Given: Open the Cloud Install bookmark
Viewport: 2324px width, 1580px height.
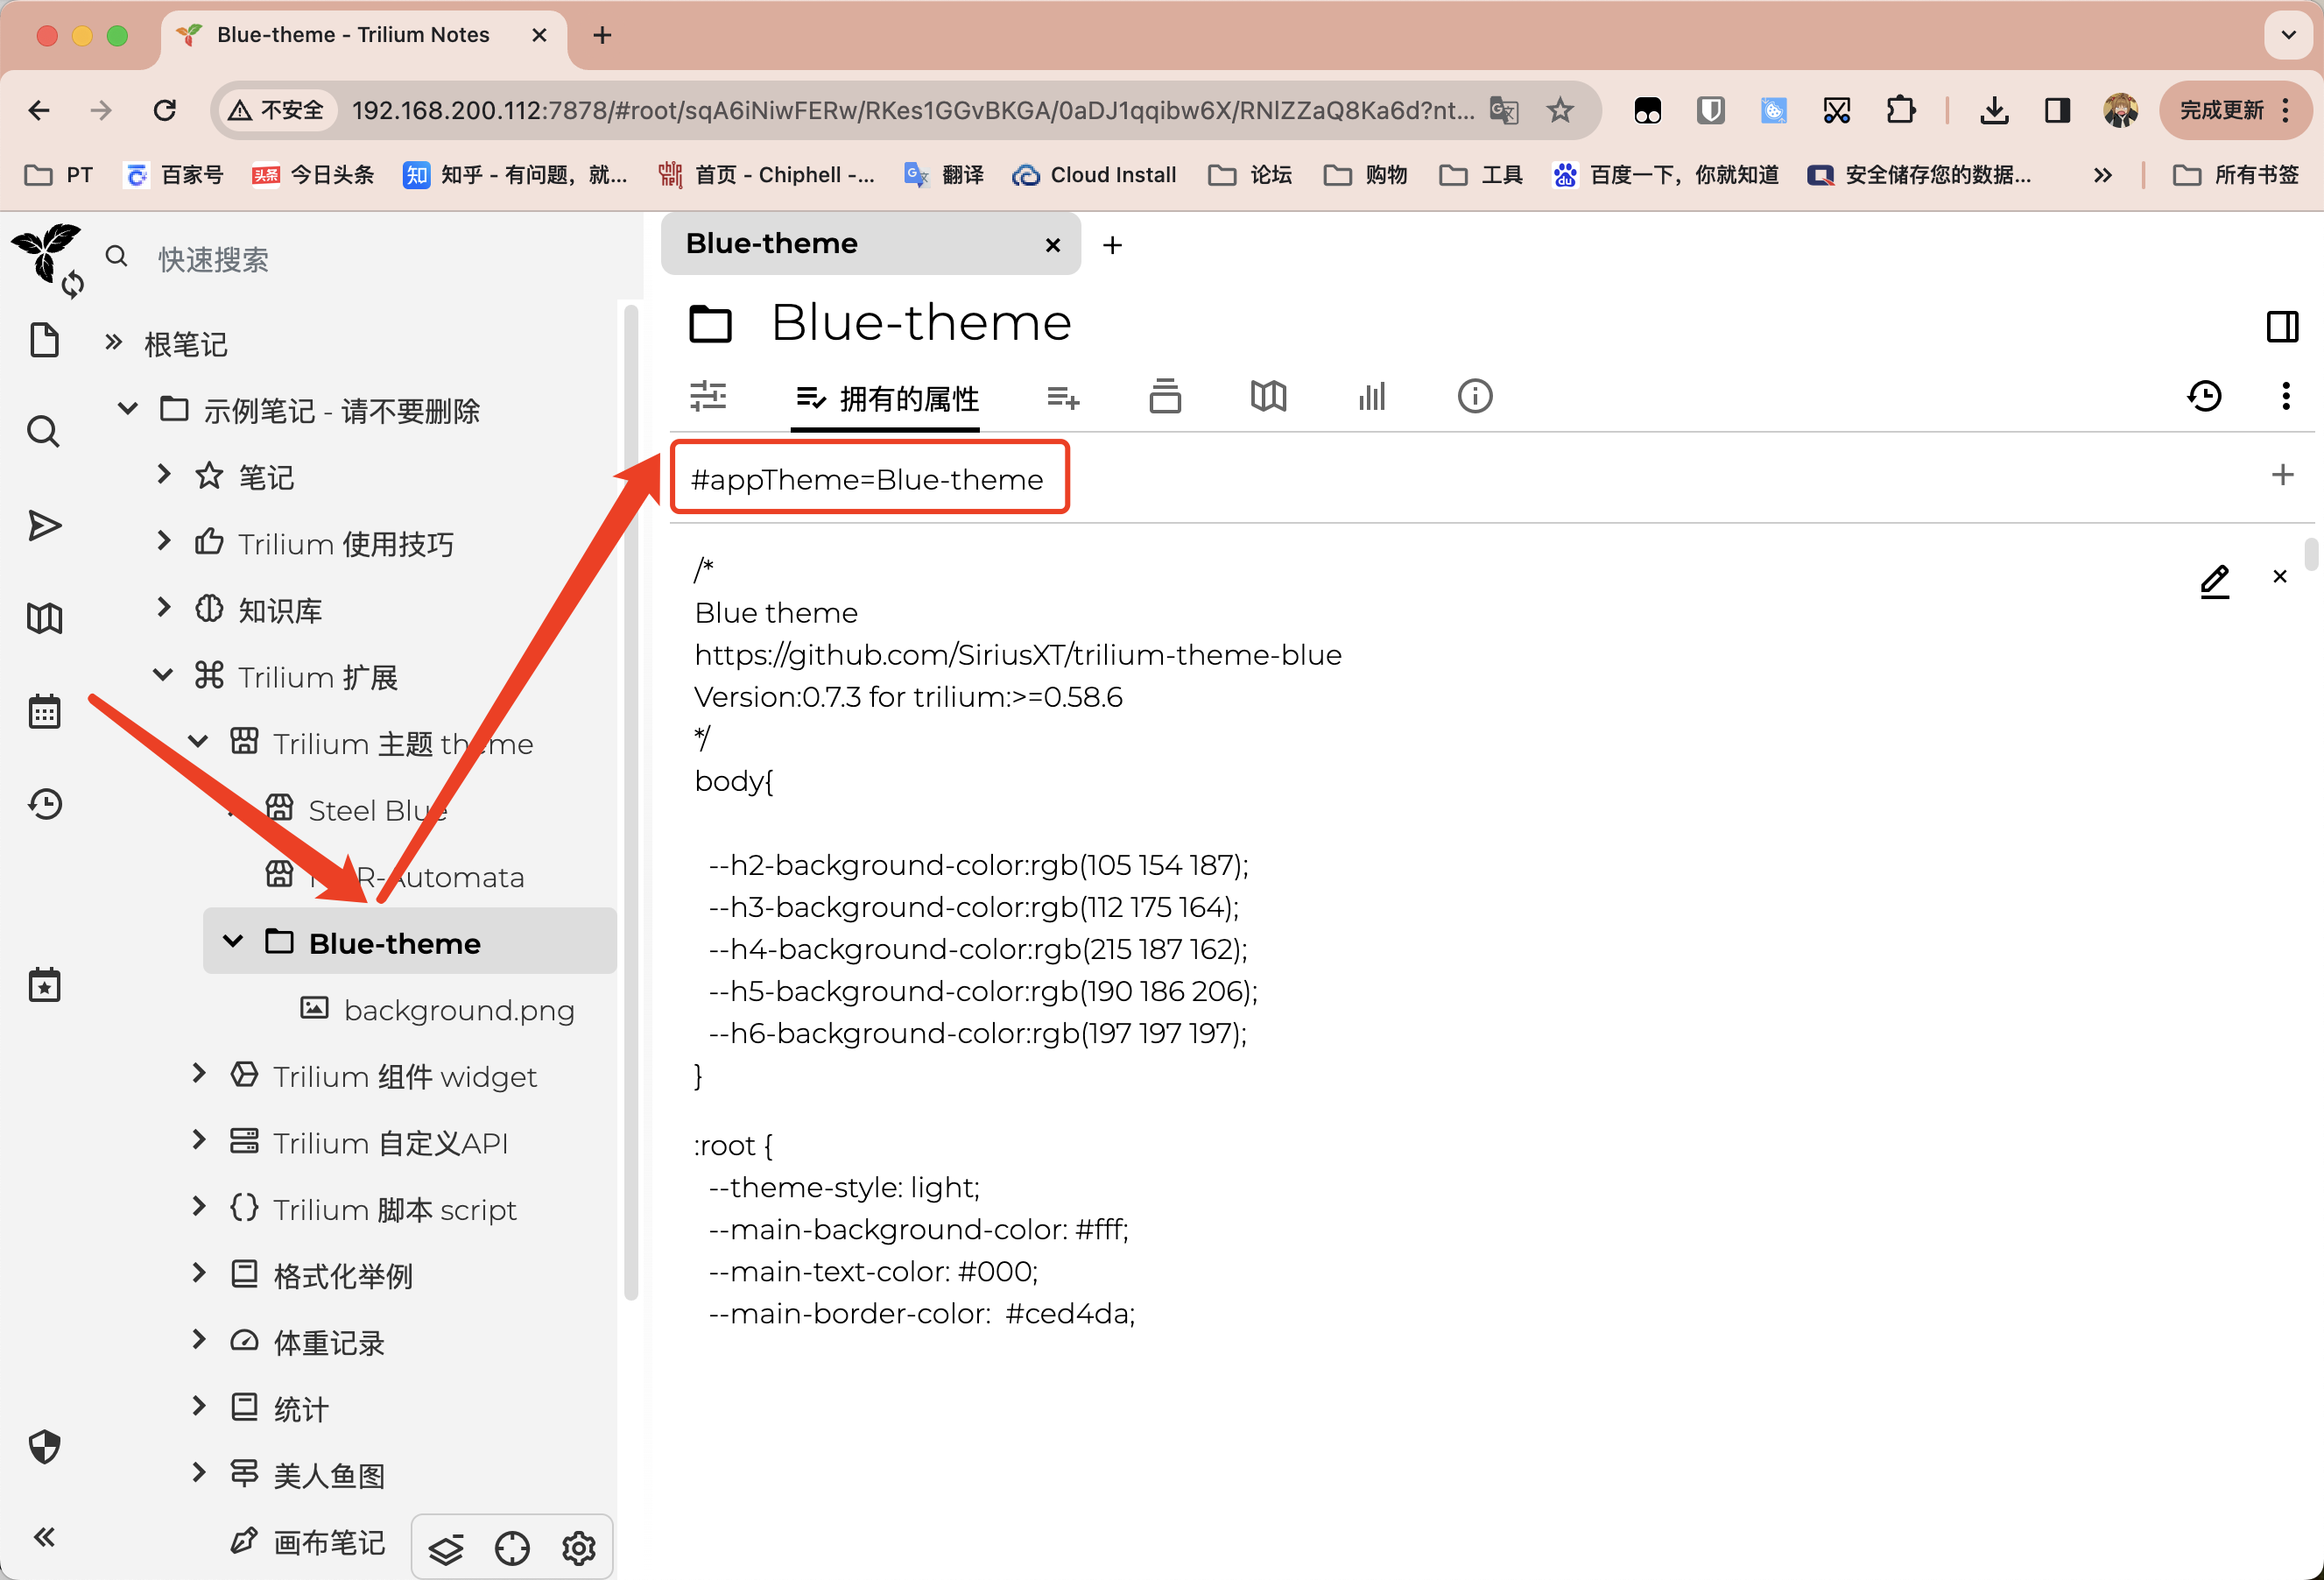Looking at the screenshot, I should pyautogui.click(x=1094, y=175).
